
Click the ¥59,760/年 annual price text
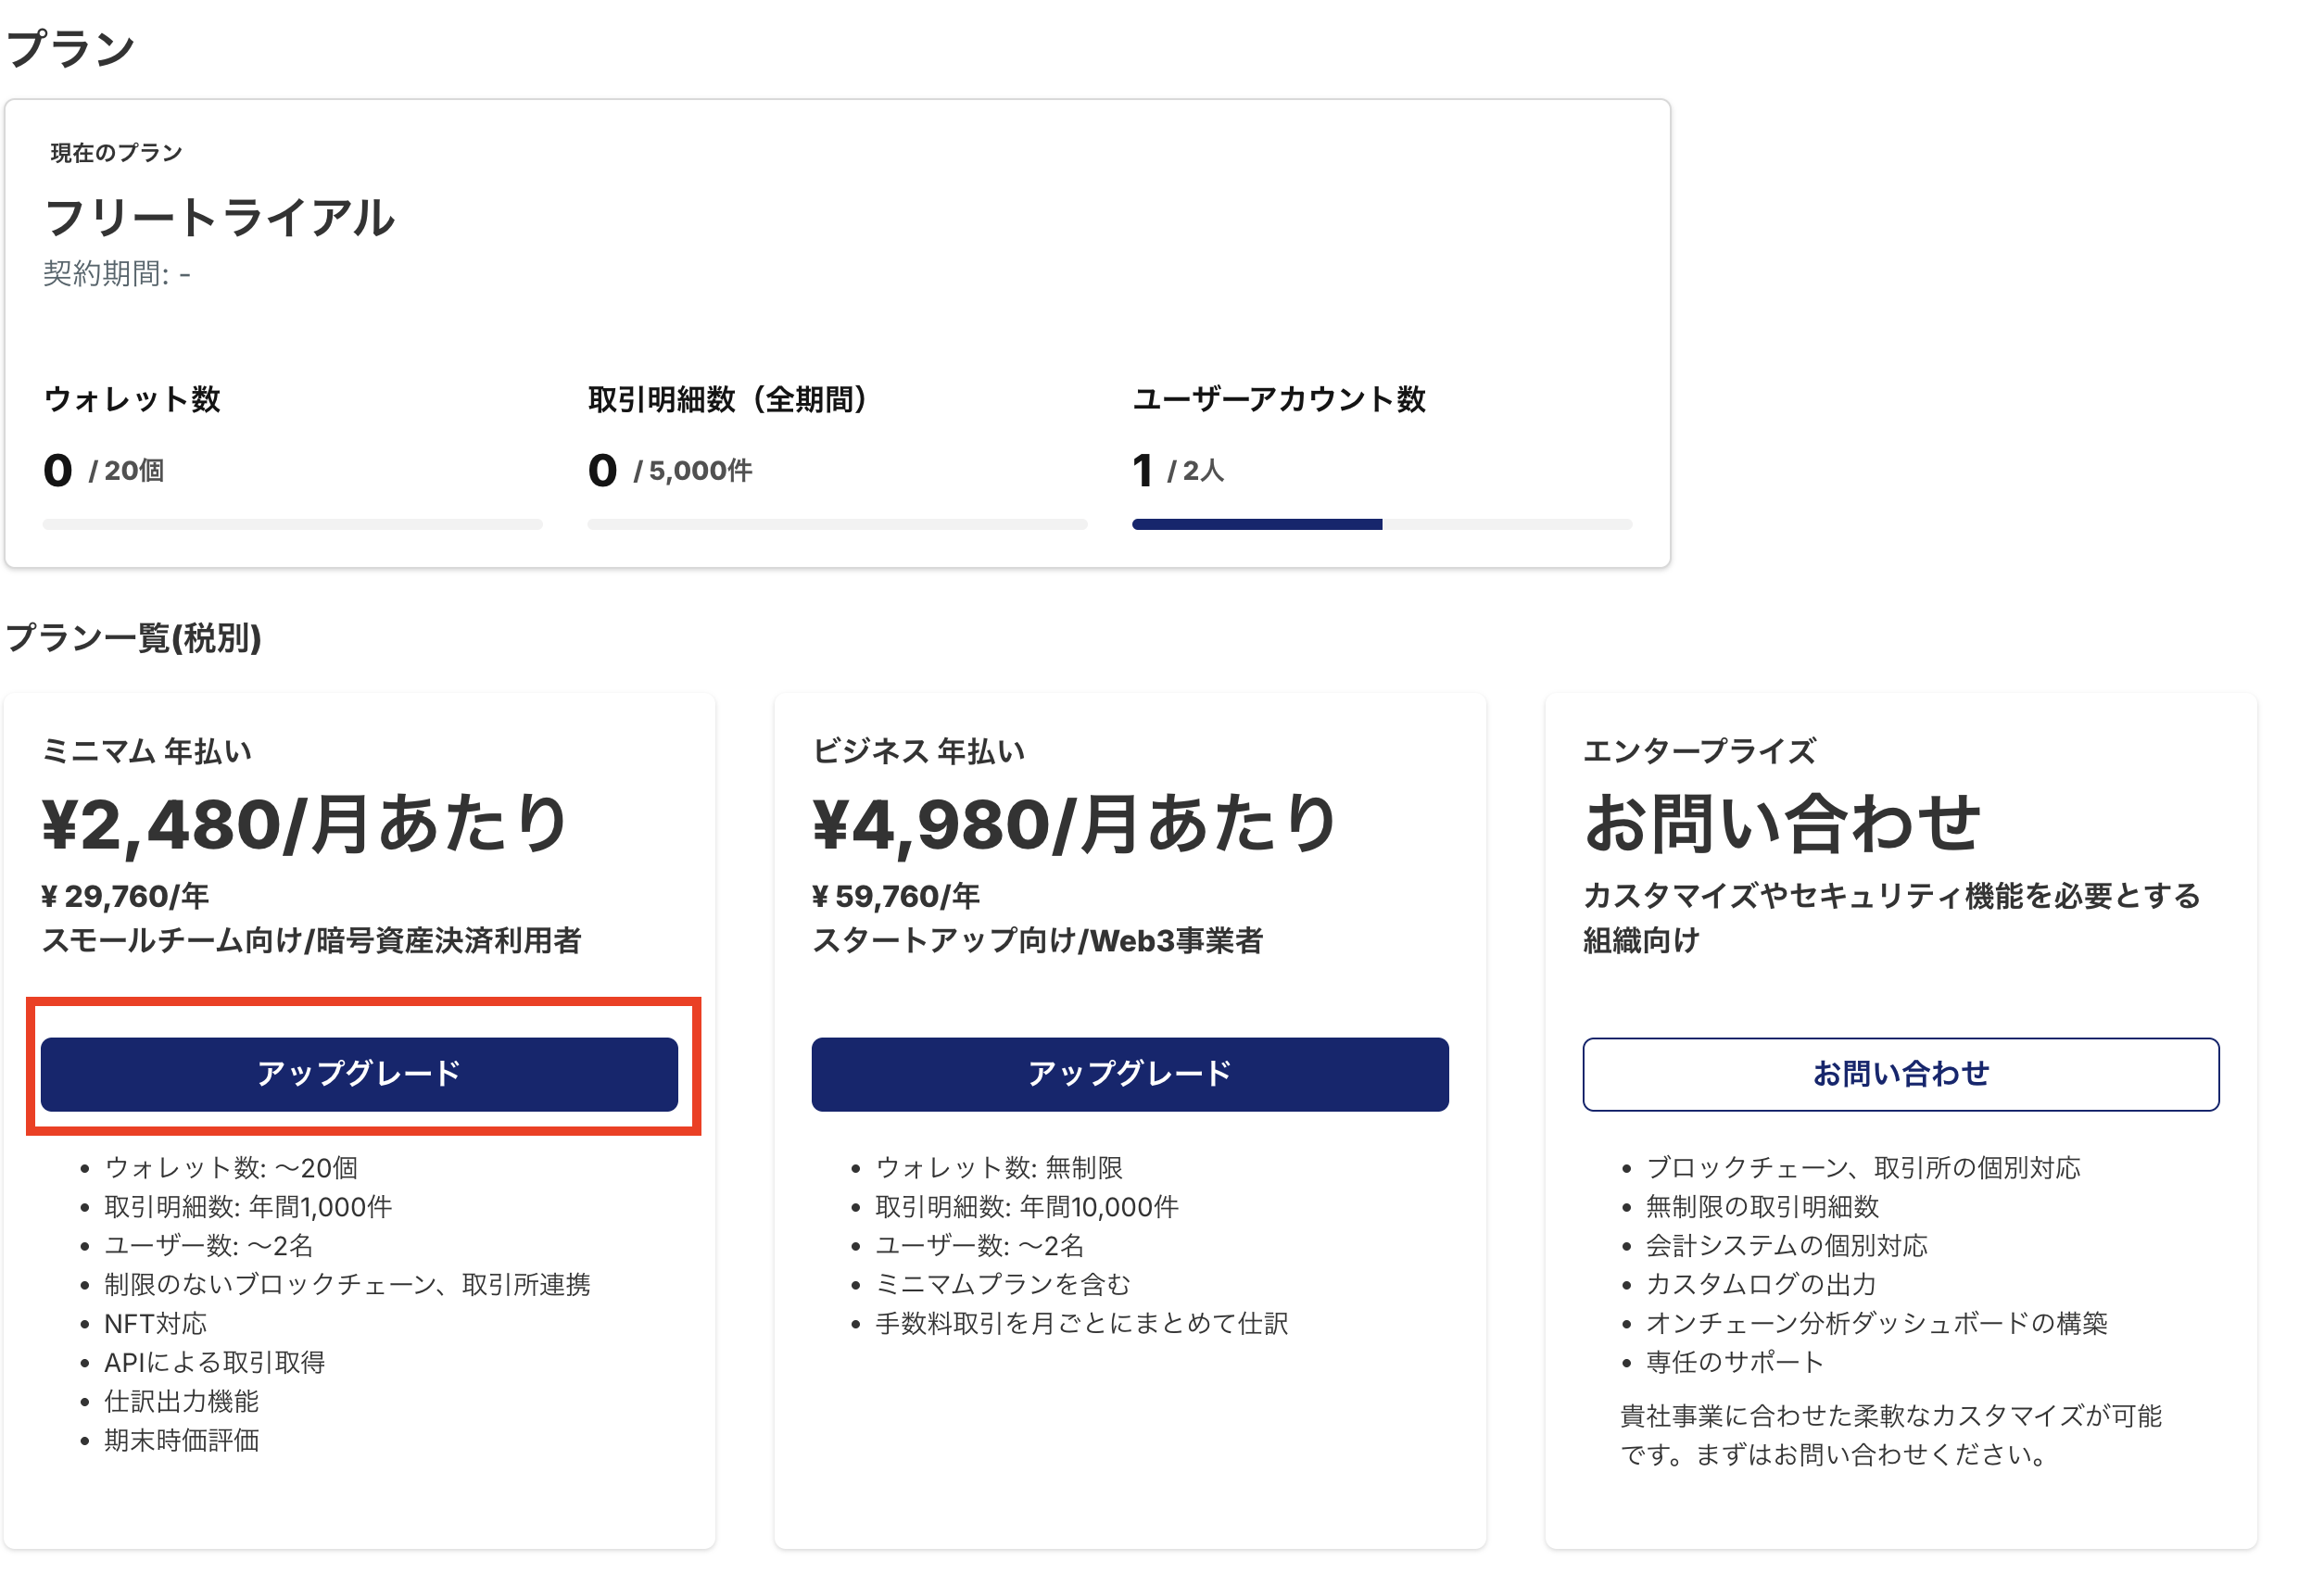click(x=896, y=896)
